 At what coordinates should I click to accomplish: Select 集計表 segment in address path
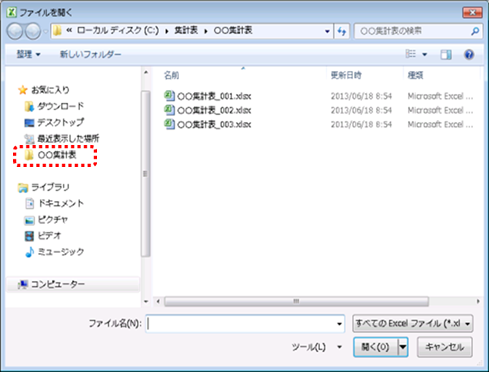click(186, 31)
